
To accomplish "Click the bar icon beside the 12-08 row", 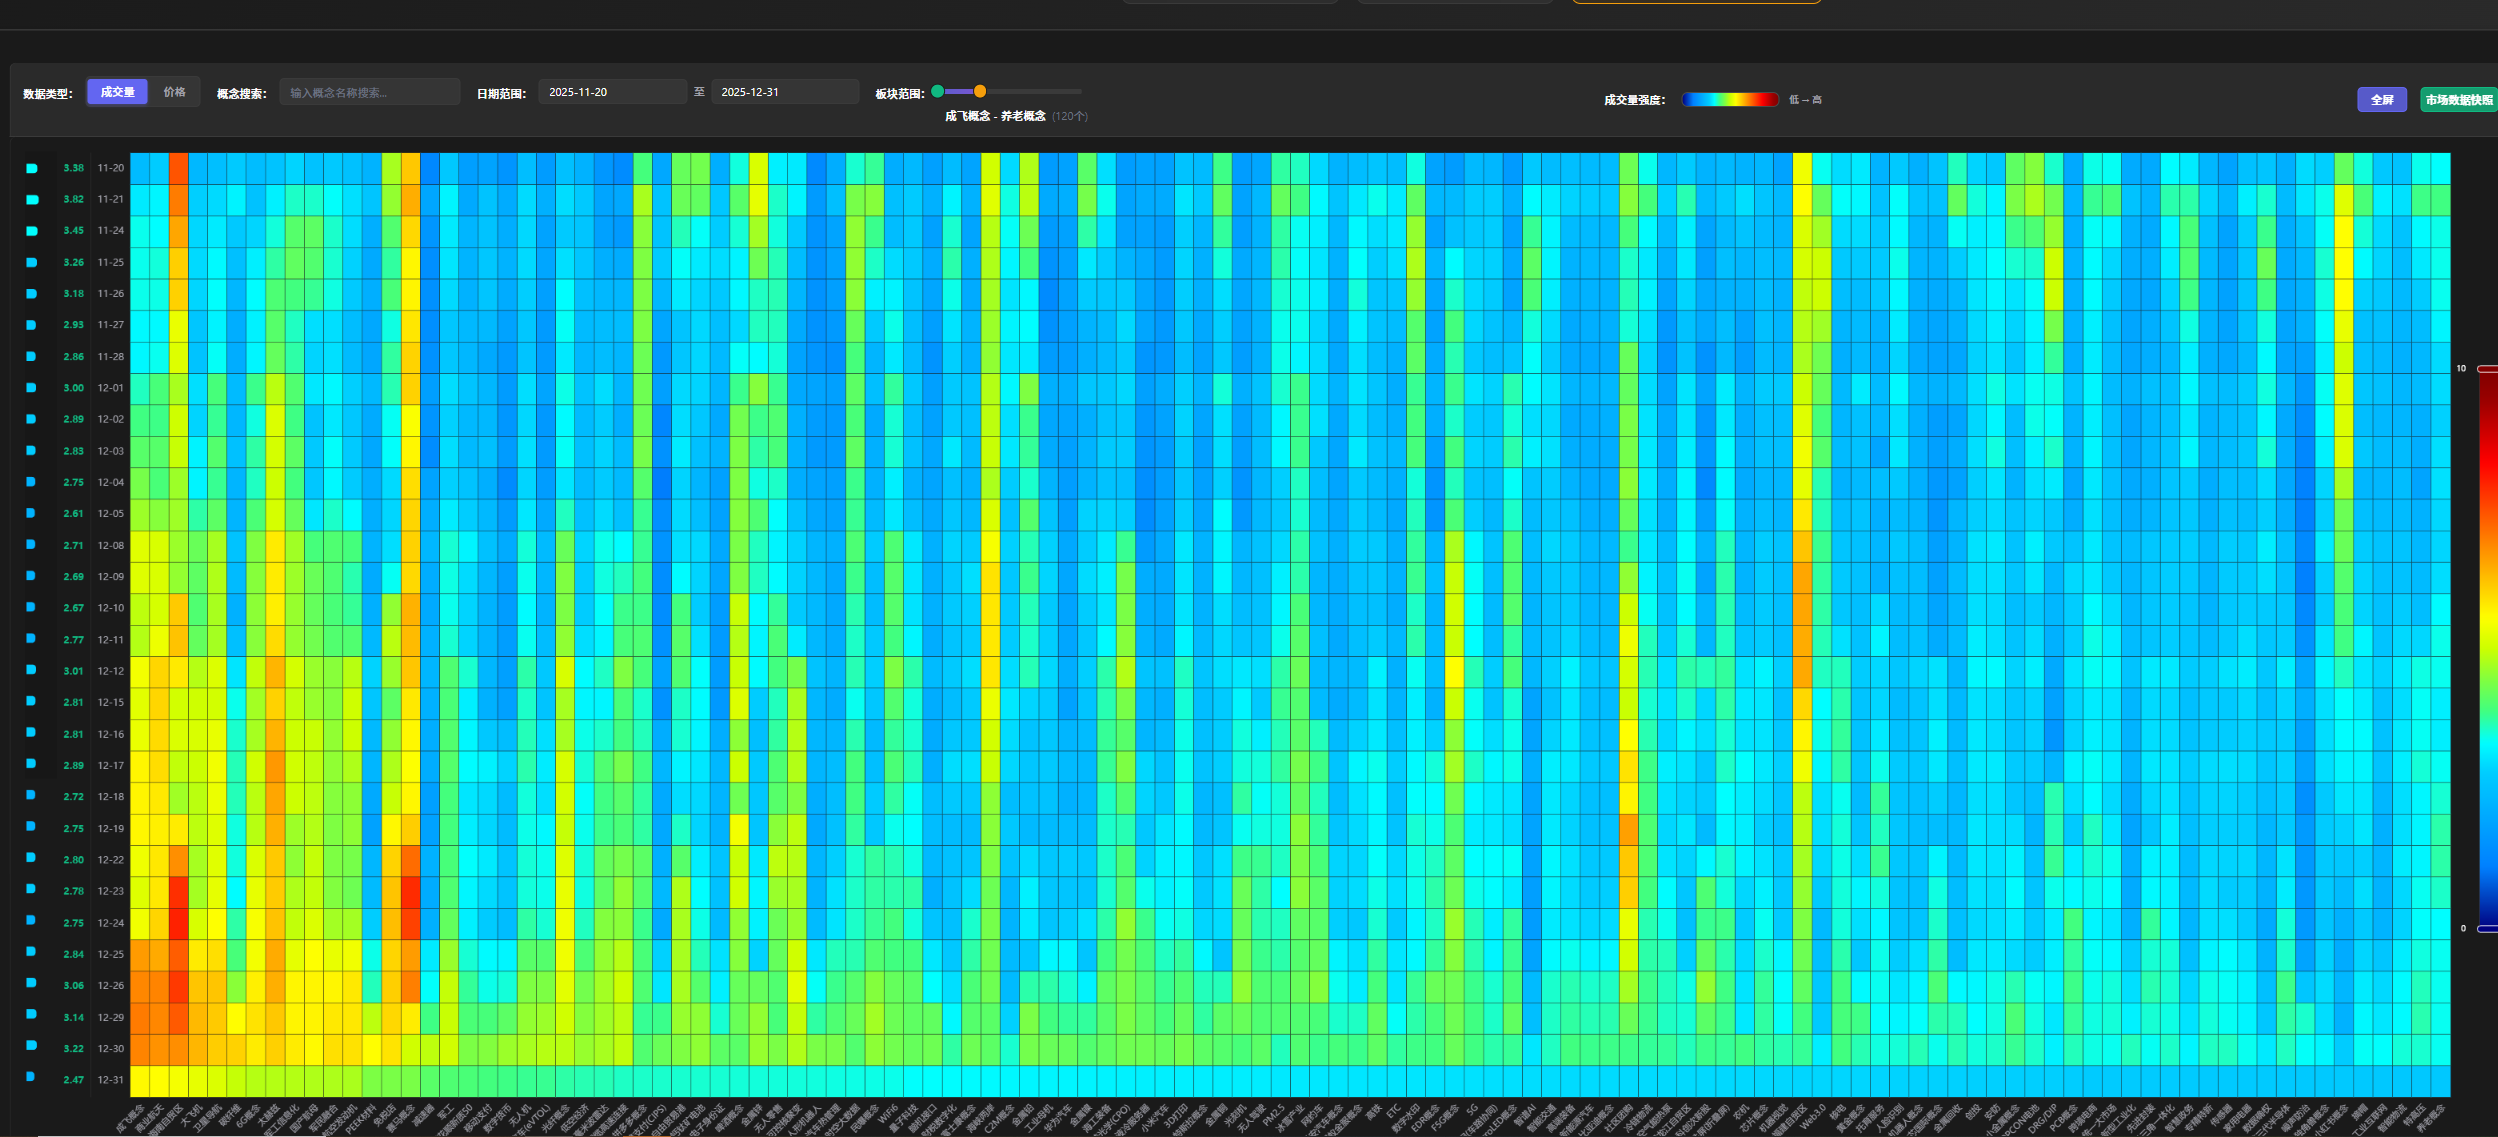I will [31, 545].
